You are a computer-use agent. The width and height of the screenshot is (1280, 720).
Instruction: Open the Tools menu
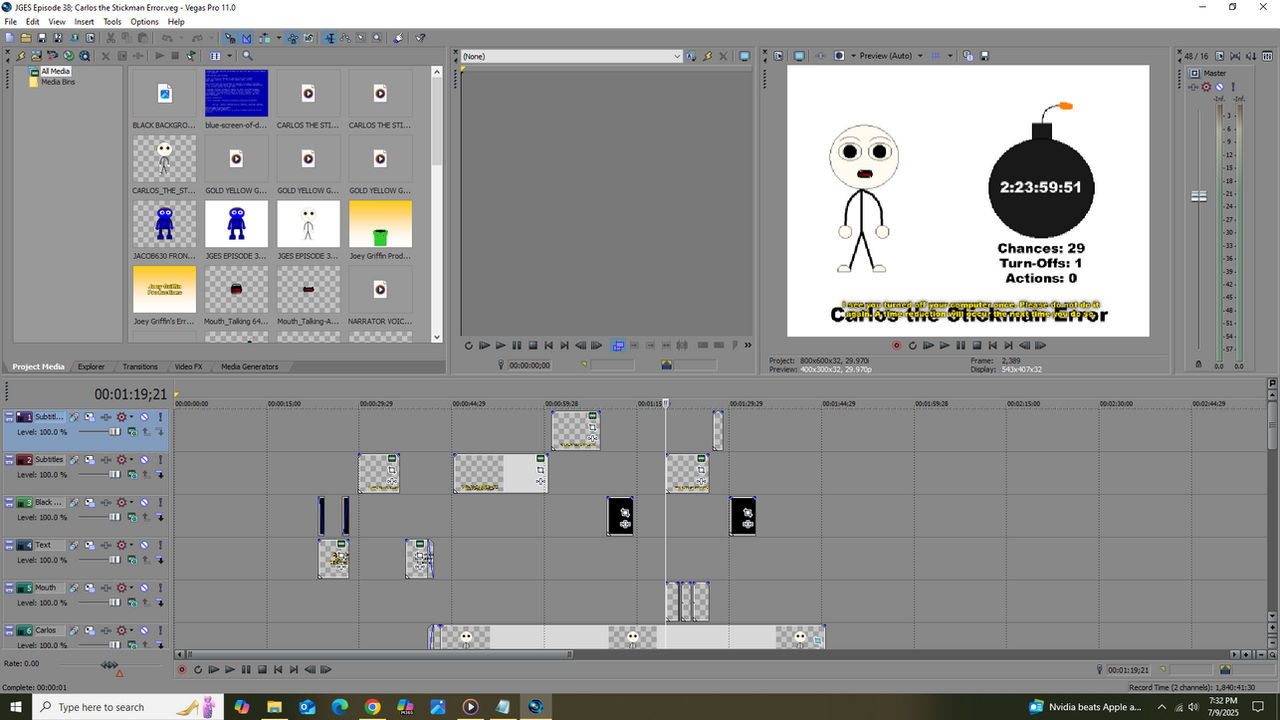[111, 21]
